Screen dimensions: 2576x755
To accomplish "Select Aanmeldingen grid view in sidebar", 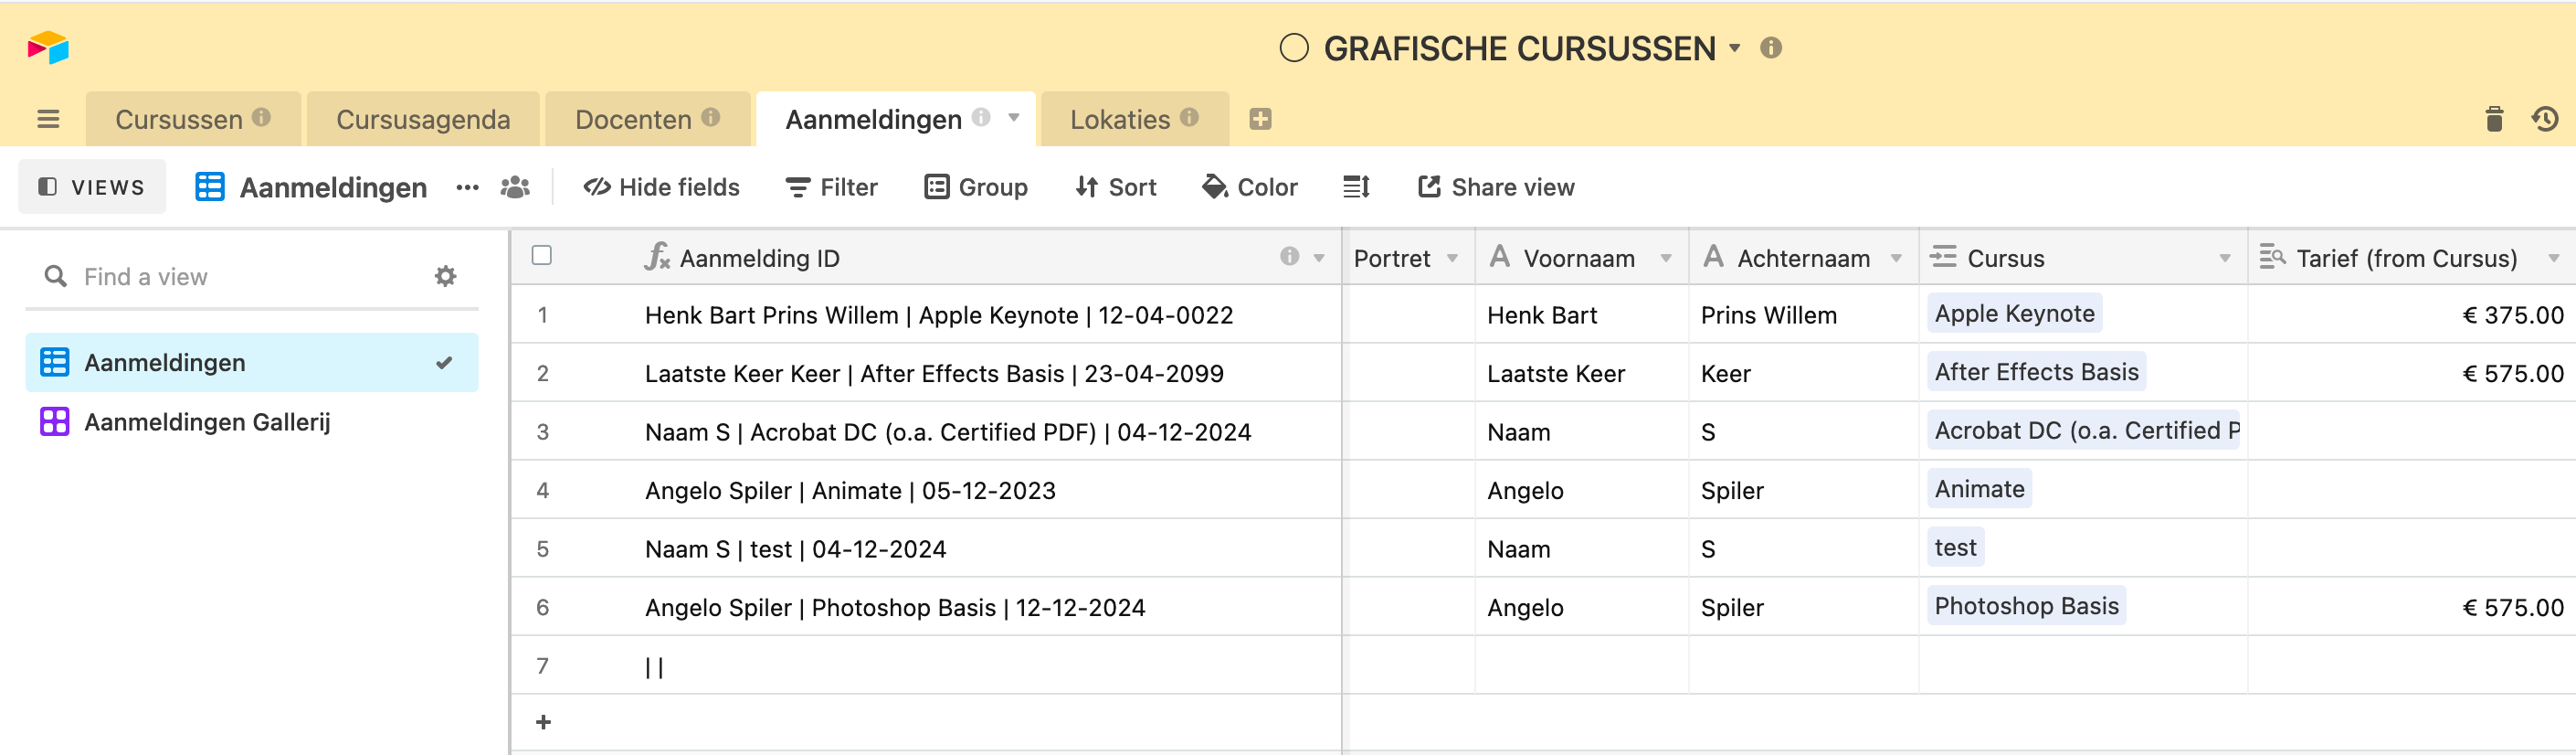I will pos(252,362).
